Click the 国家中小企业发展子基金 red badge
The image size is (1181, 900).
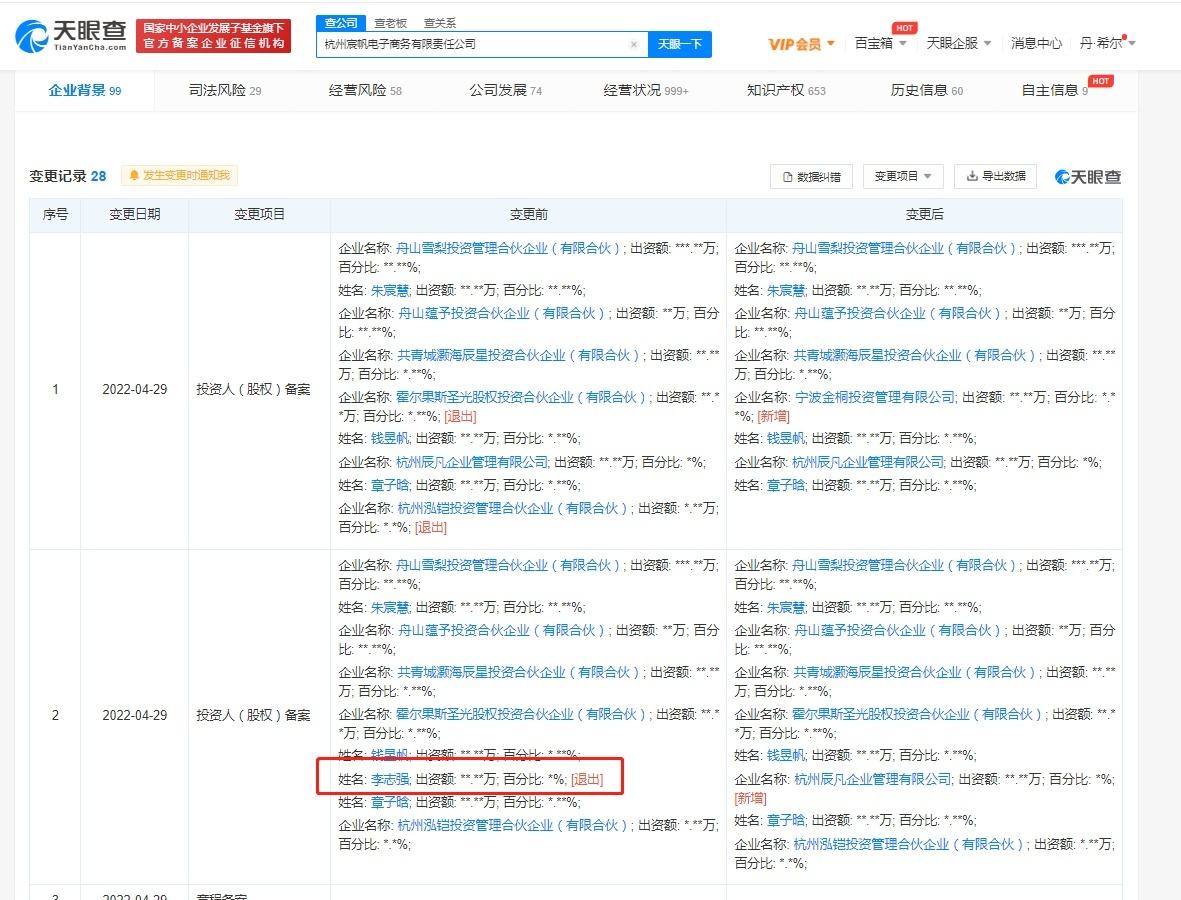pyautogui.click(x=213, y=33)
